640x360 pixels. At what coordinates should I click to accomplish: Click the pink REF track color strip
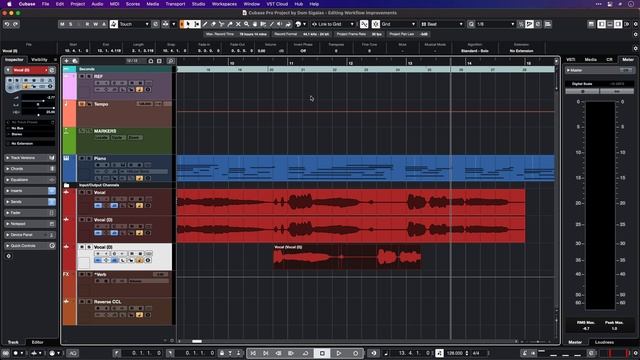click(69, 86)
